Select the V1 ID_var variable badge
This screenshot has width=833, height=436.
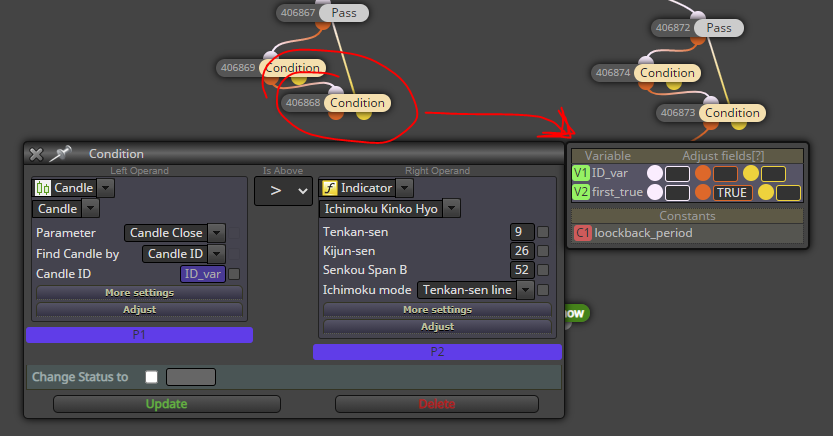click(x=581, y=173)
